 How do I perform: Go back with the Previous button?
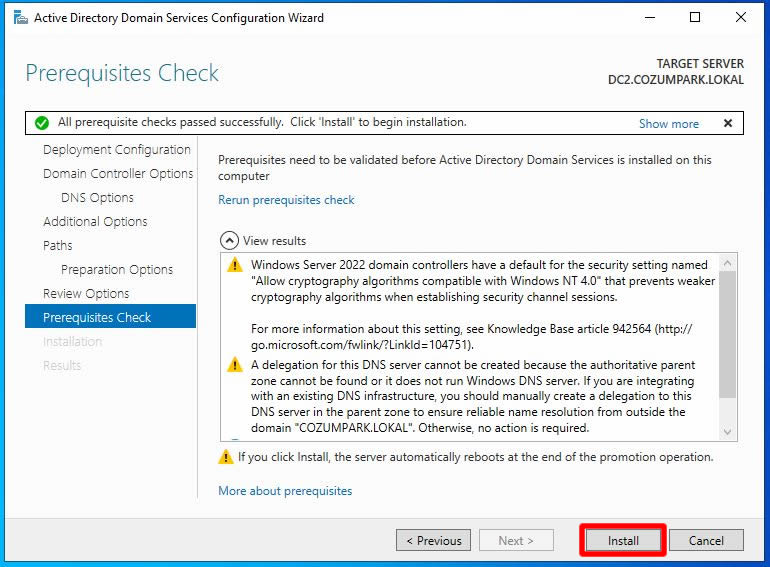[433, 541]
